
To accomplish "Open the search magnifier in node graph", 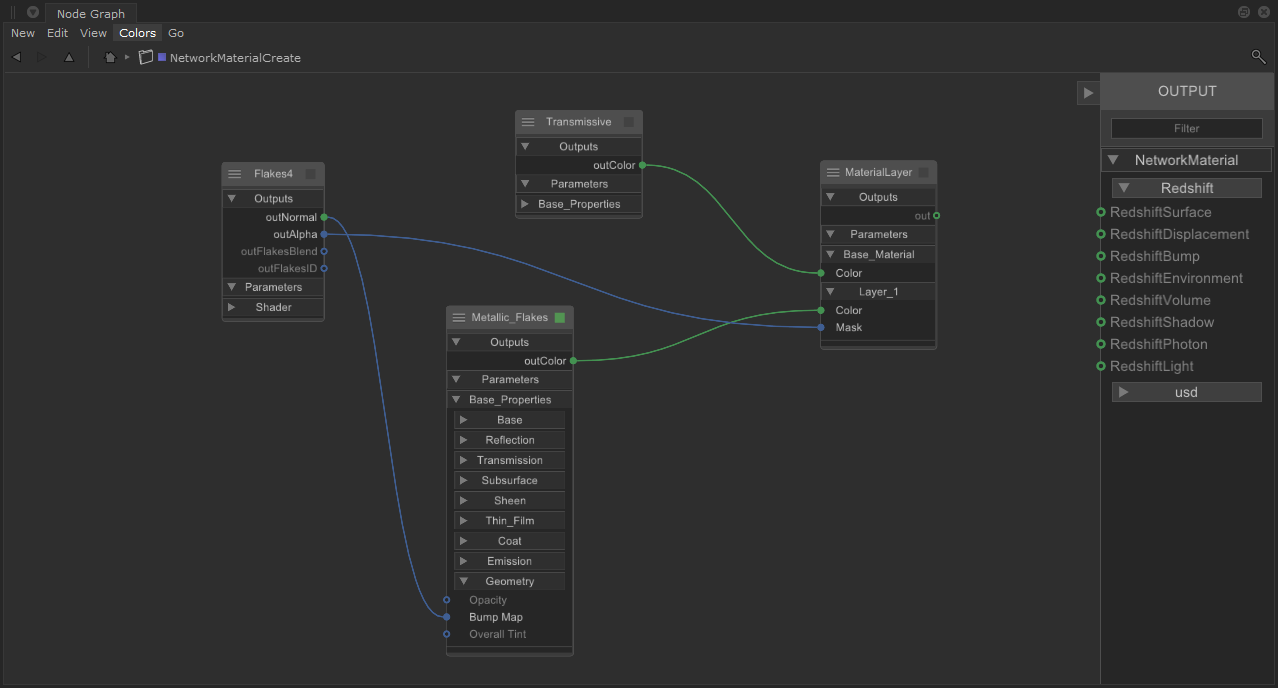I will point(1258,57).
